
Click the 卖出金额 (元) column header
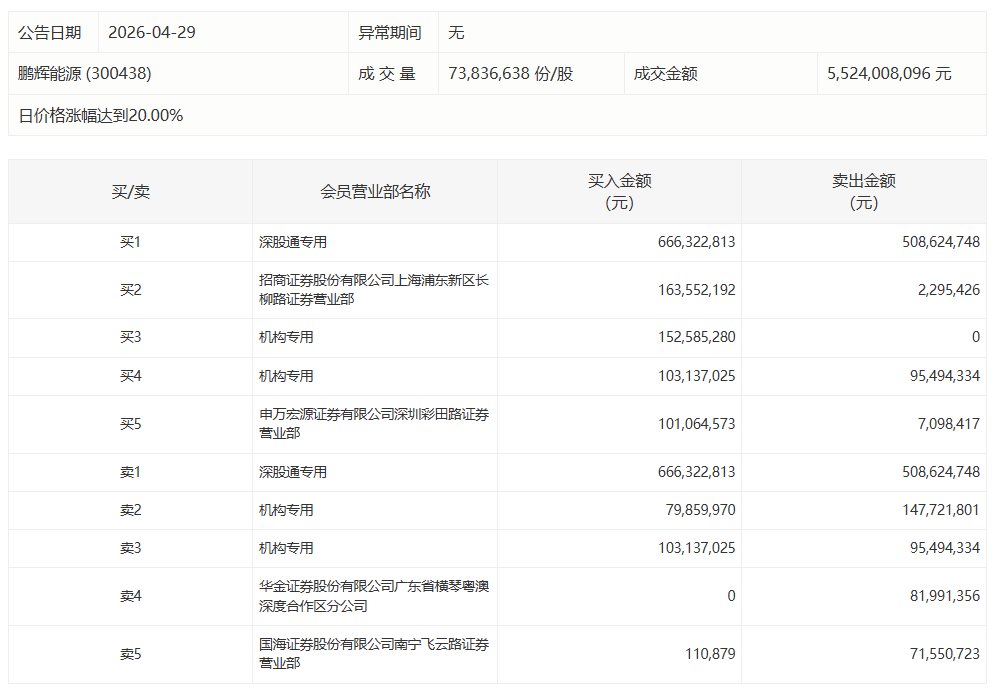pos(863,192)
